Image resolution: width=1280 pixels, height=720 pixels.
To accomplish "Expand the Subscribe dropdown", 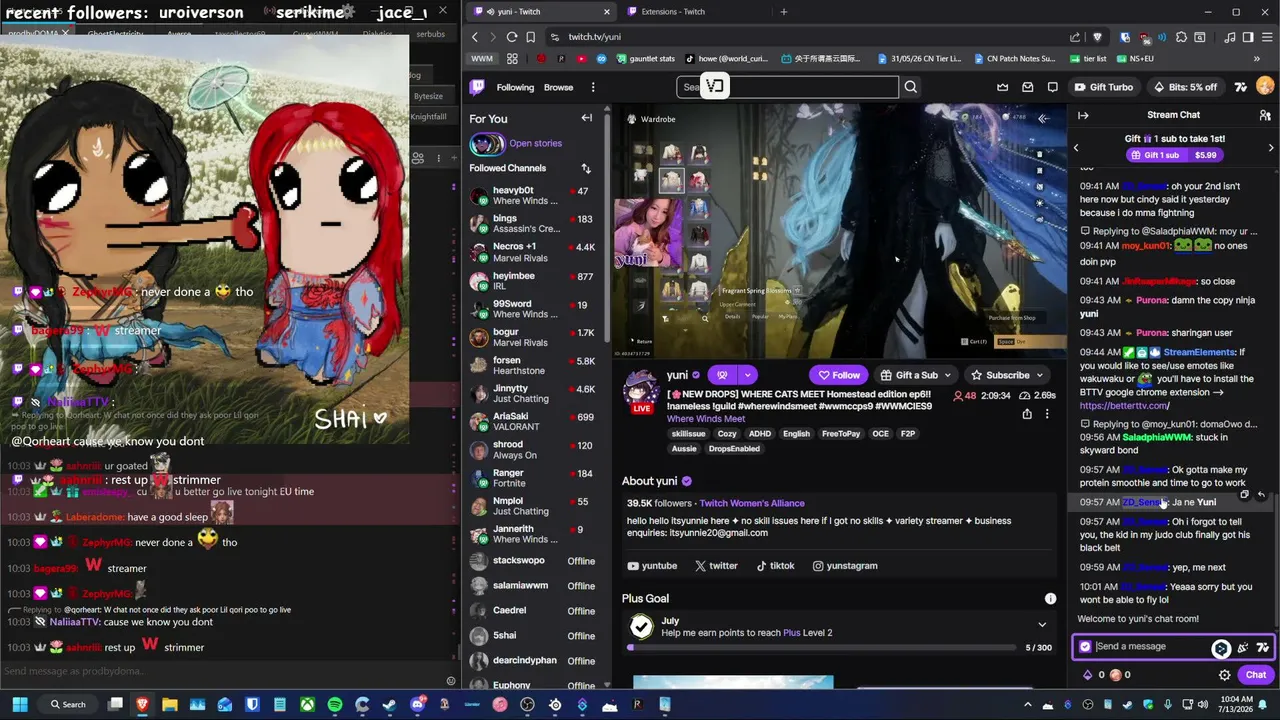I will [1040, 375].
